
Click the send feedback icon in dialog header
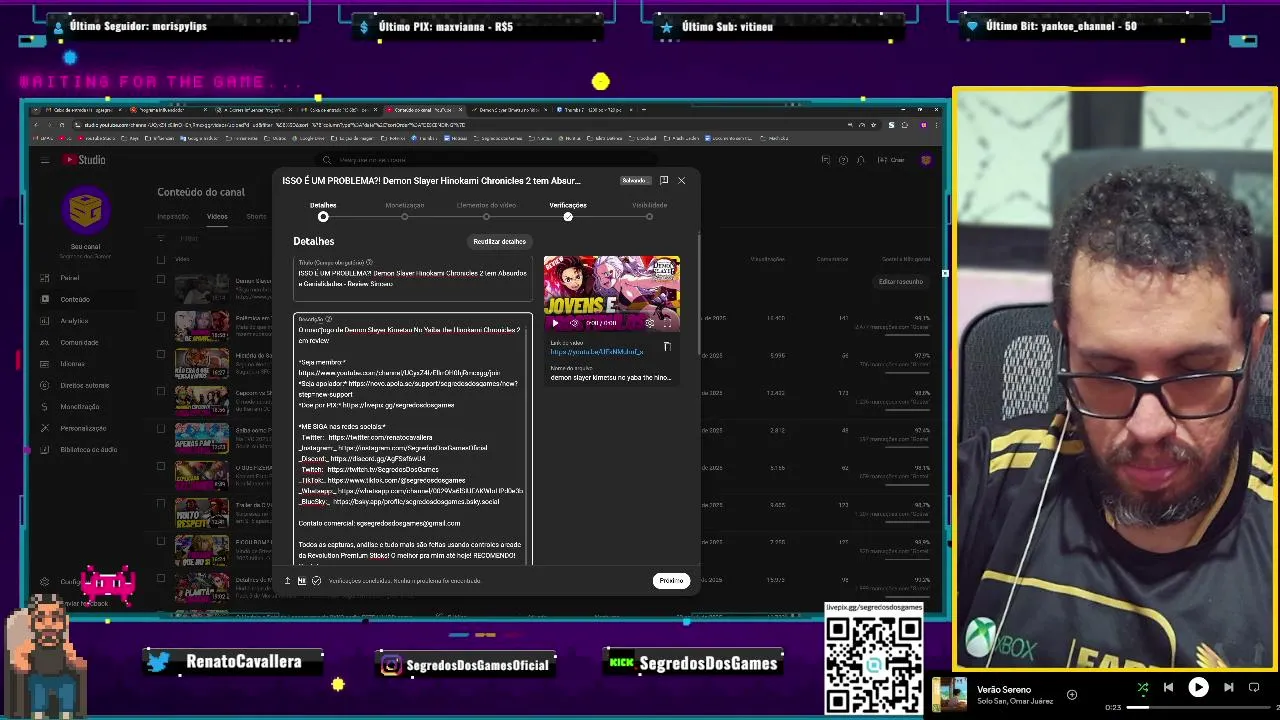tap(663, 181)
